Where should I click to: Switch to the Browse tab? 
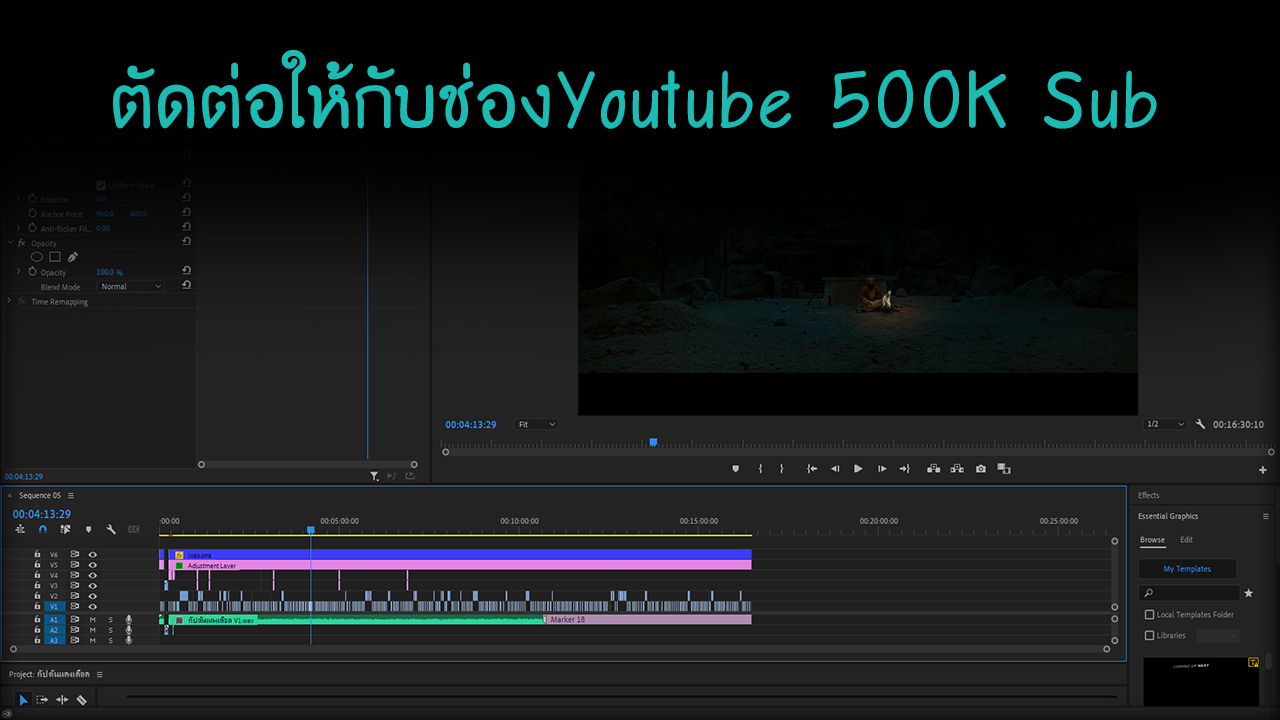(1152, 540)
